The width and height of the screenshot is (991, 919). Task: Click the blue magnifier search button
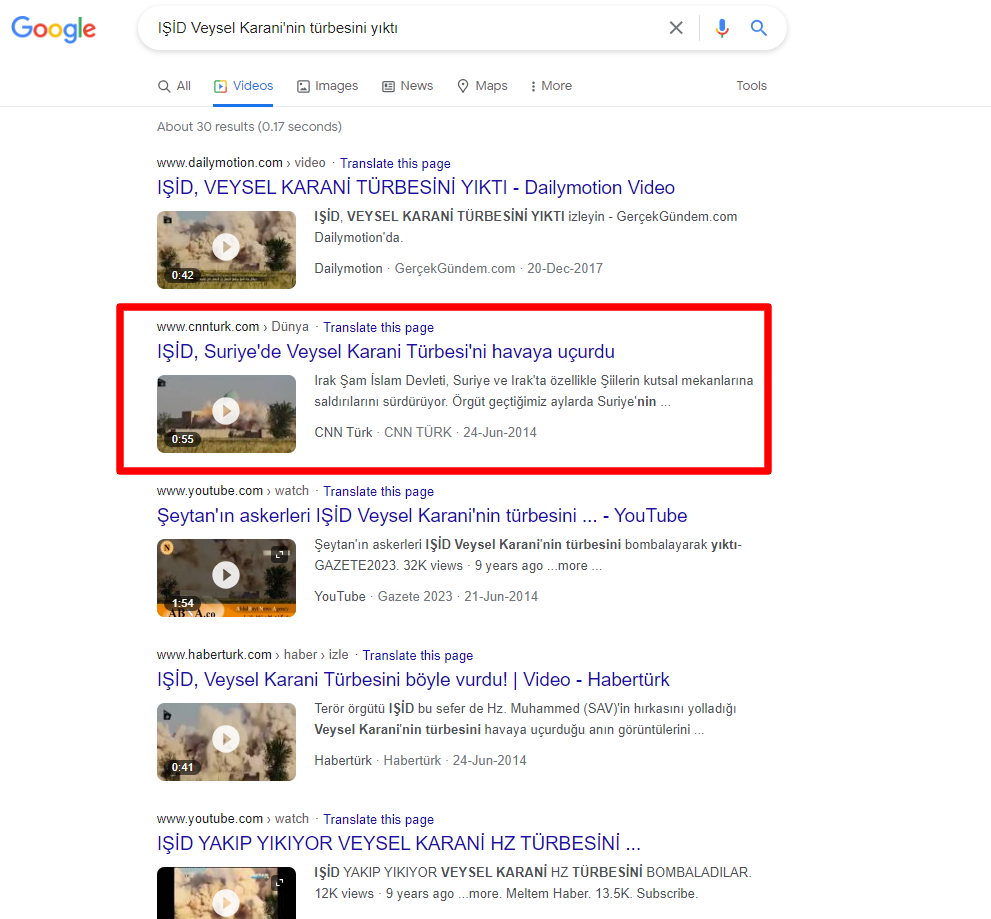759,28
